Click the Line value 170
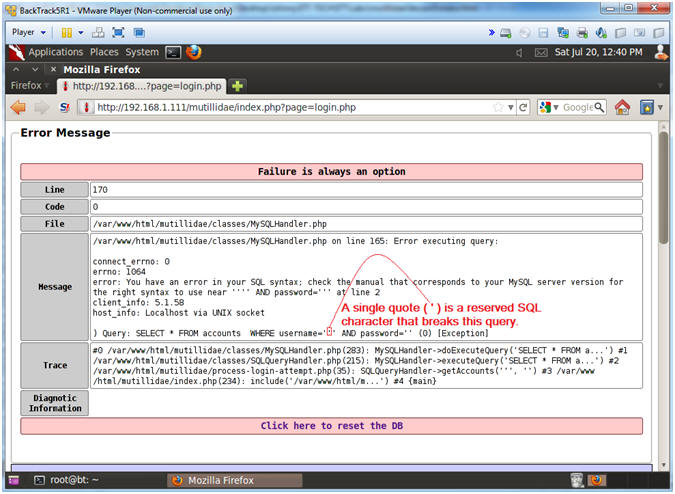Image resolution: width=675 pixels, height=494 pixels. [x=100, y=190]
